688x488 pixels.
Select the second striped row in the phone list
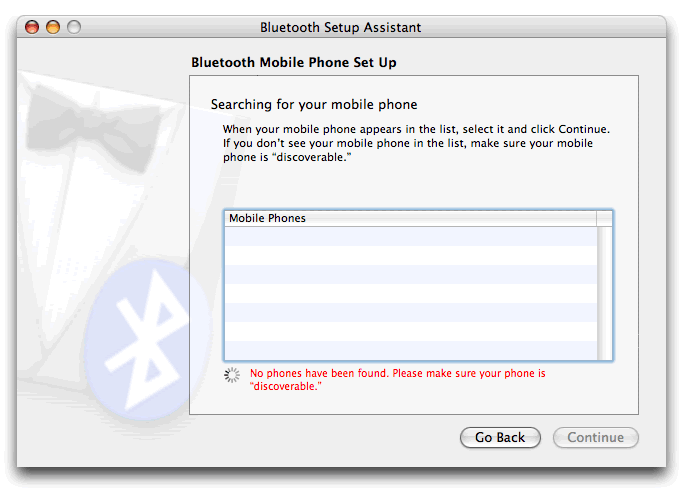(409, 255)
